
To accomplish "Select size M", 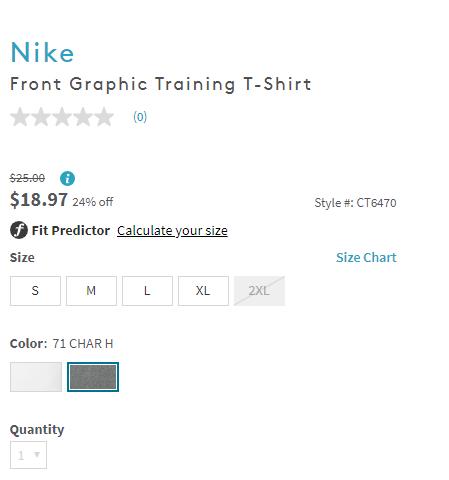I will 91,291.
